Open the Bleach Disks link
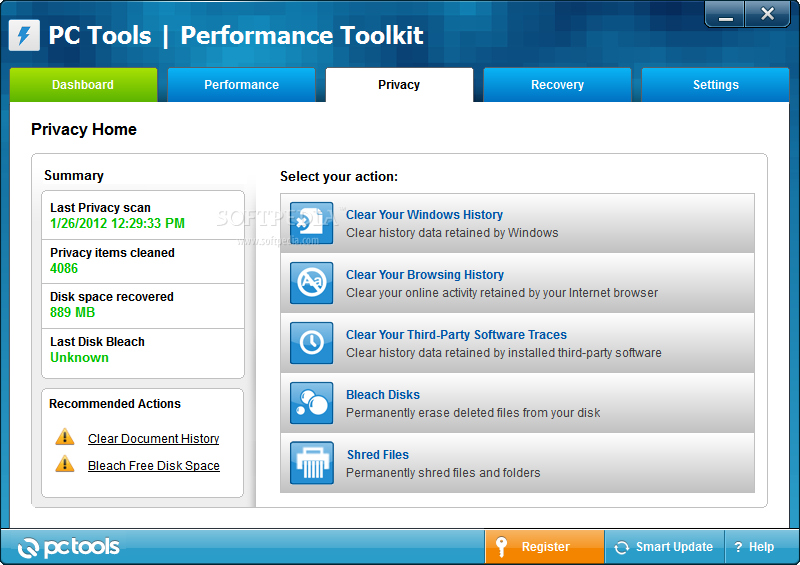800x565 pixels. [383, 395]
